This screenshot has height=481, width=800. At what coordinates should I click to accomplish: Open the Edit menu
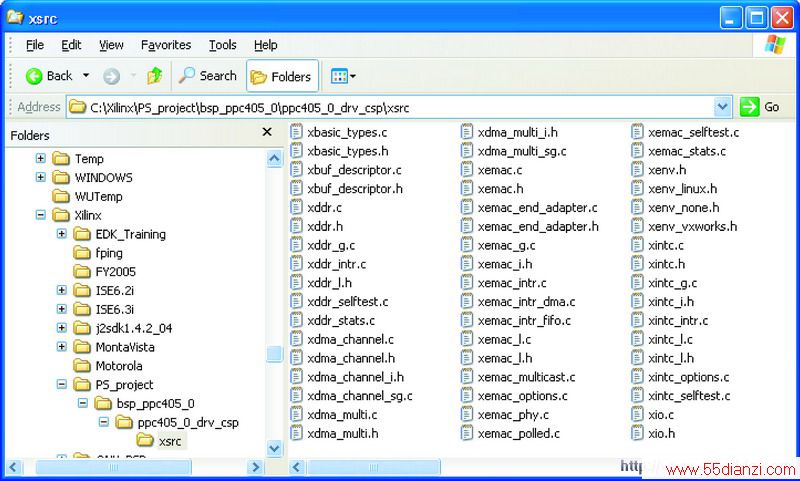[x=71, y=45]
